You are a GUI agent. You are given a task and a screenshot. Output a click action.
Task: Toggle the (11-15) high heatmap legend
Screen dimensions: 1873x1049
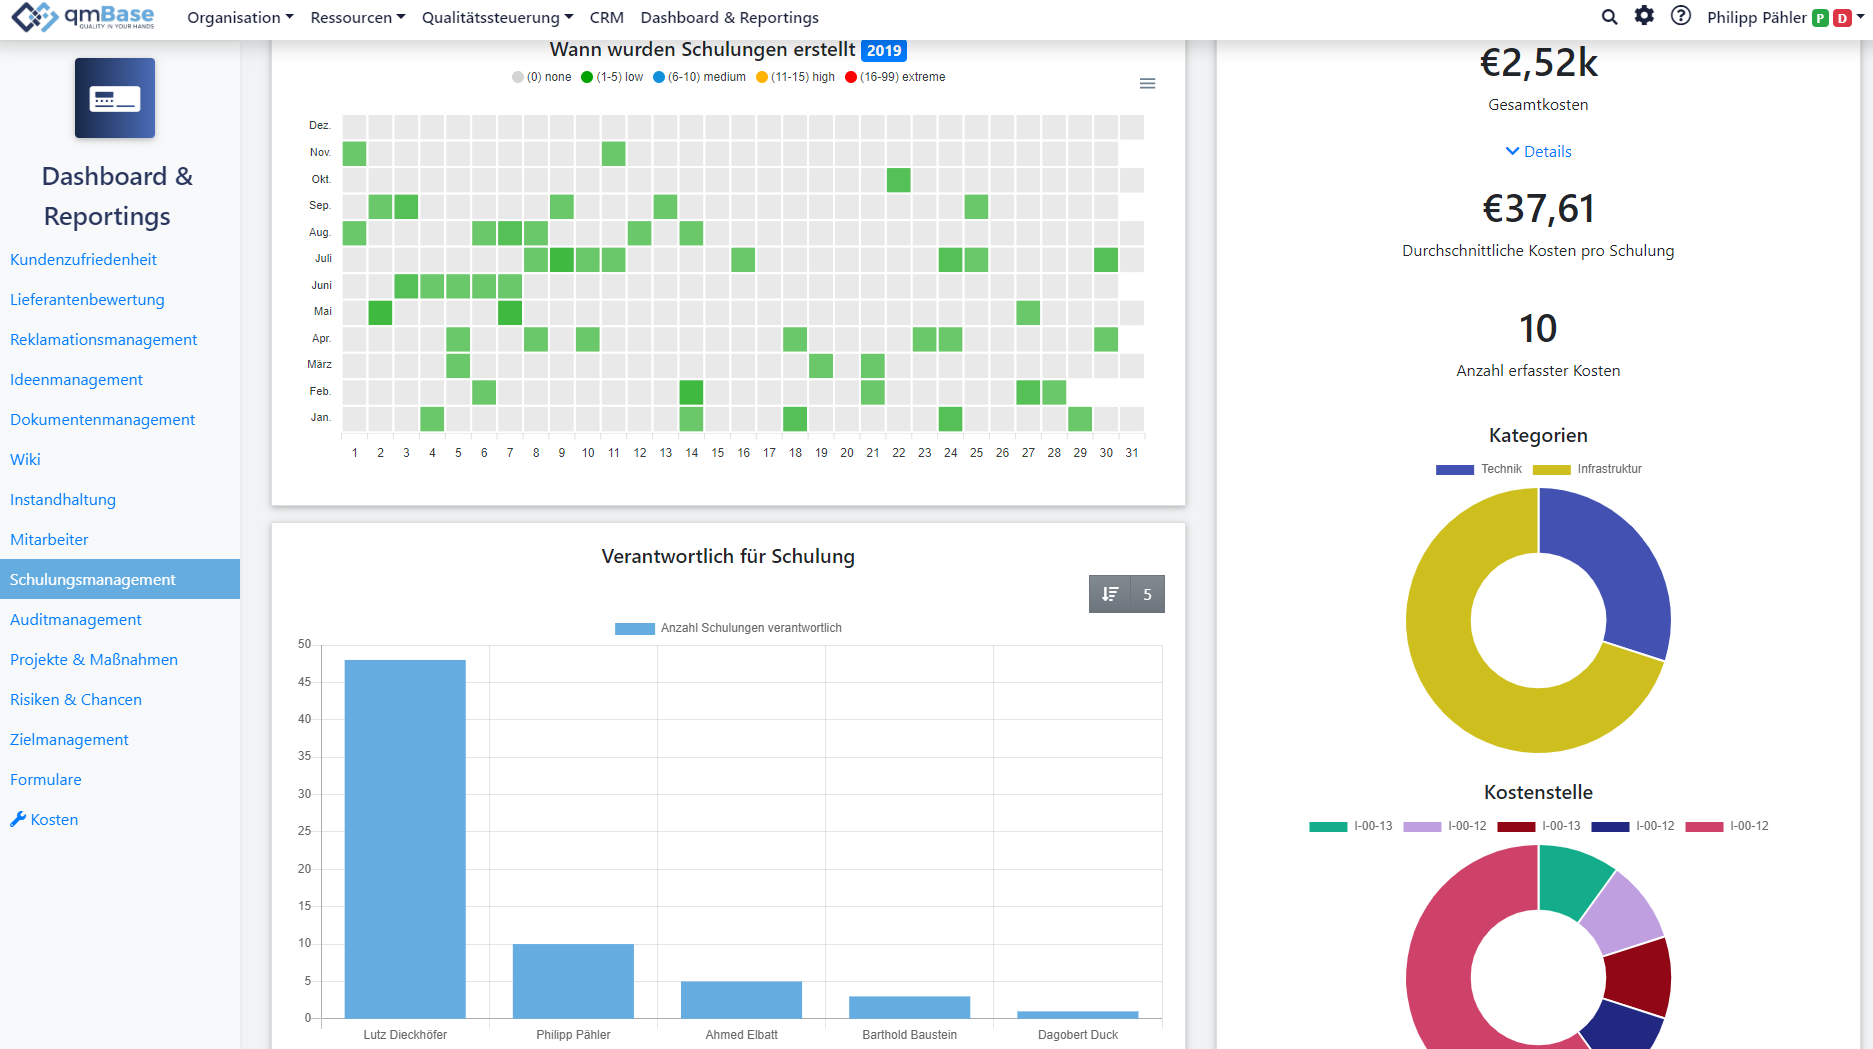point(795,77)
